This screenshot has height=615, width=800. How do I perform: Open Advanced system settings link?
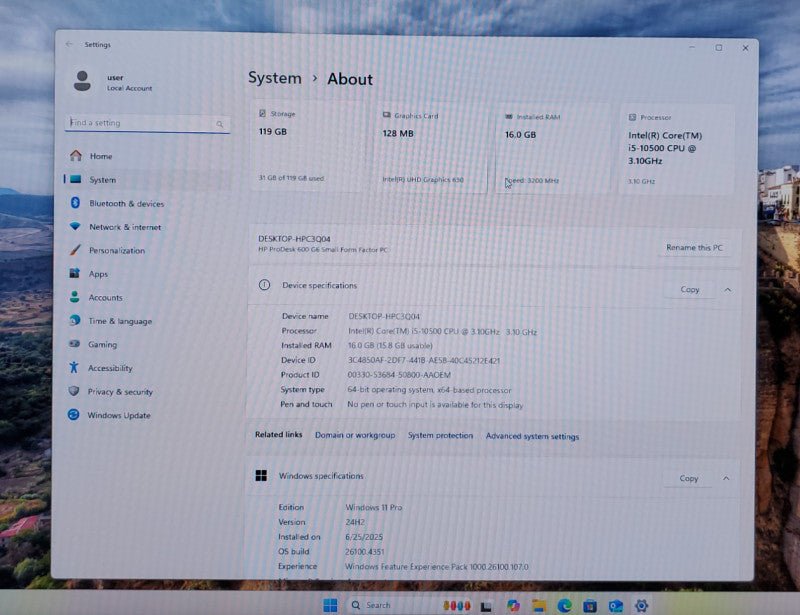[x=532, y=436]
